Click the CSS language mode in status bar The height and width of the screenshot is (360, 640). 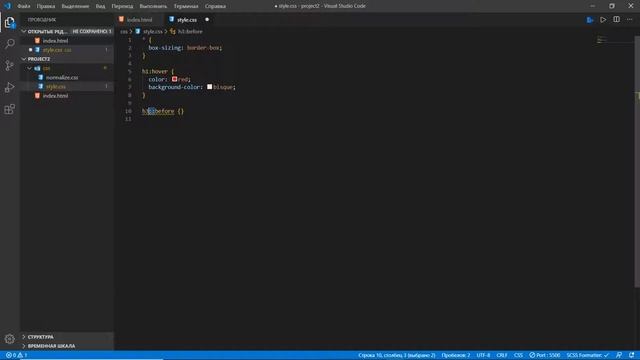[x=518, y=355]
